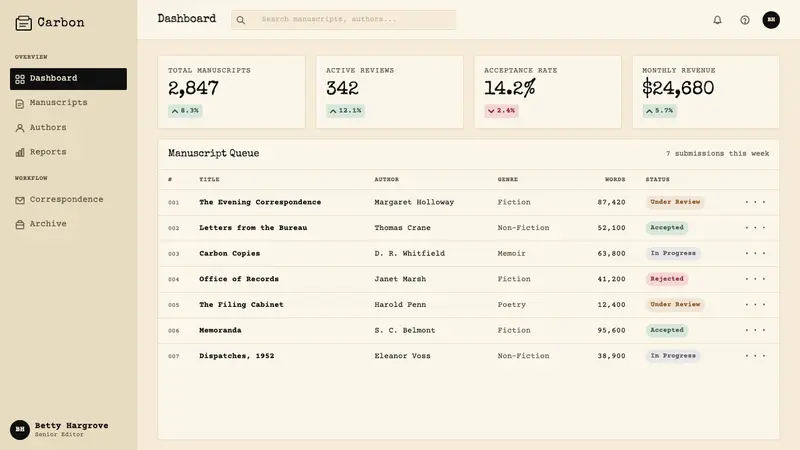Open The Filing Cabinet manuscript

241,305
